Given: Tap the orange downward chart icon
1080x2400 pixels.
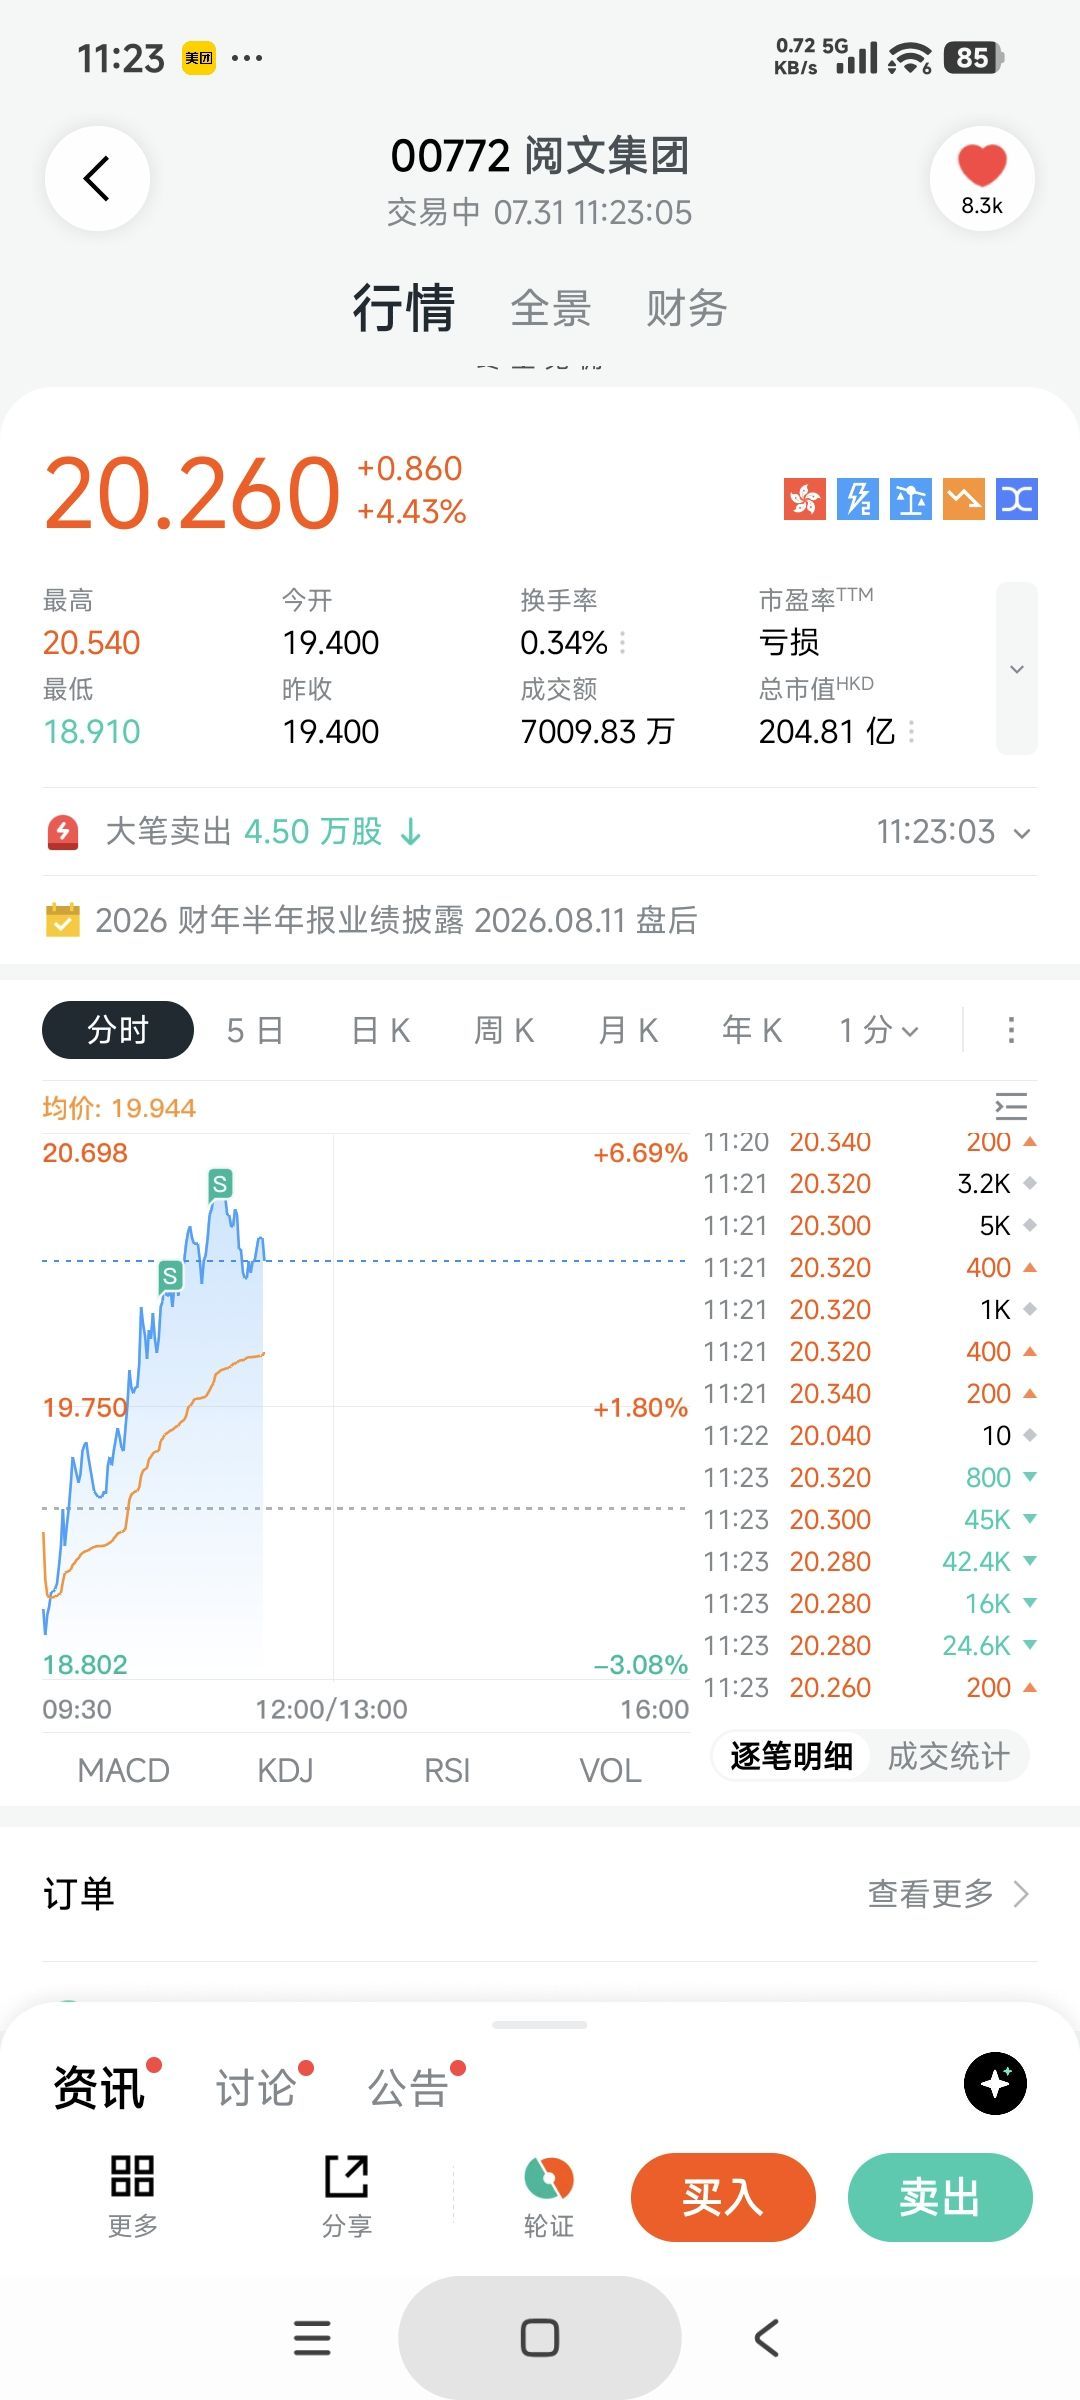Looking at the screenshot, I should click(x=964, y=498).
